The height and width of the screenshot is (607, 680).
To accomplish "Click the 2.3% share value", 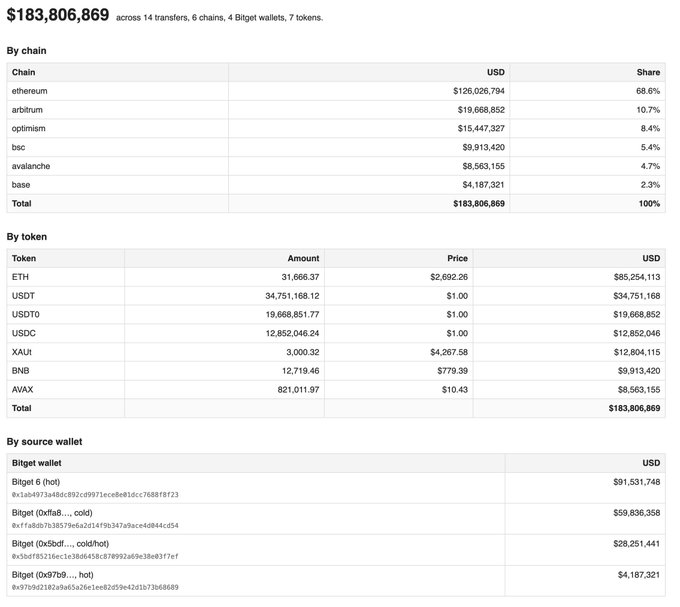I will 650,185.
